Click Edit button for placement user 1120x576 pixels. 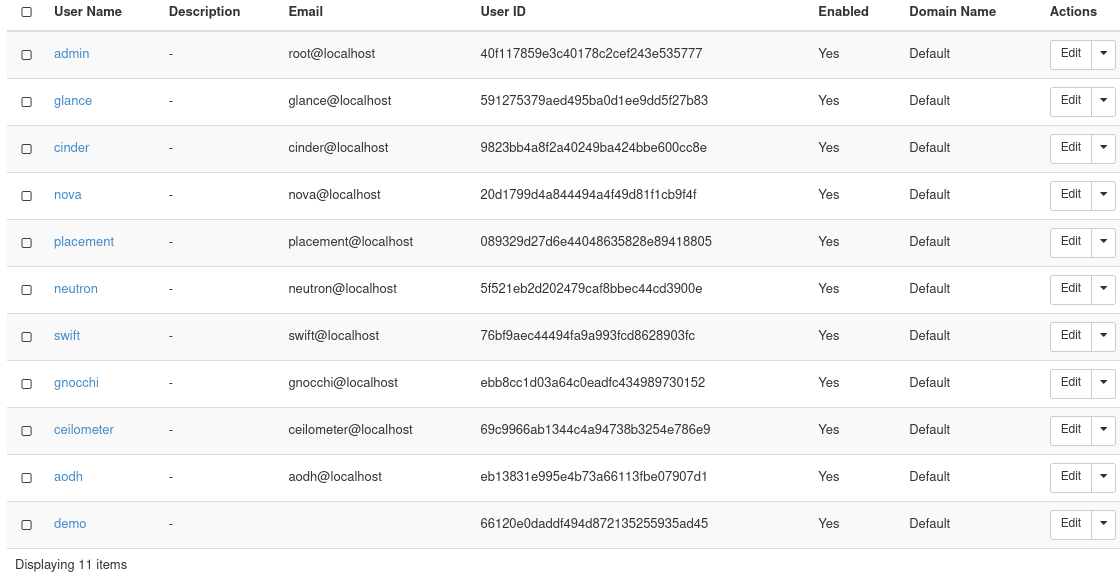(1071, 242)
